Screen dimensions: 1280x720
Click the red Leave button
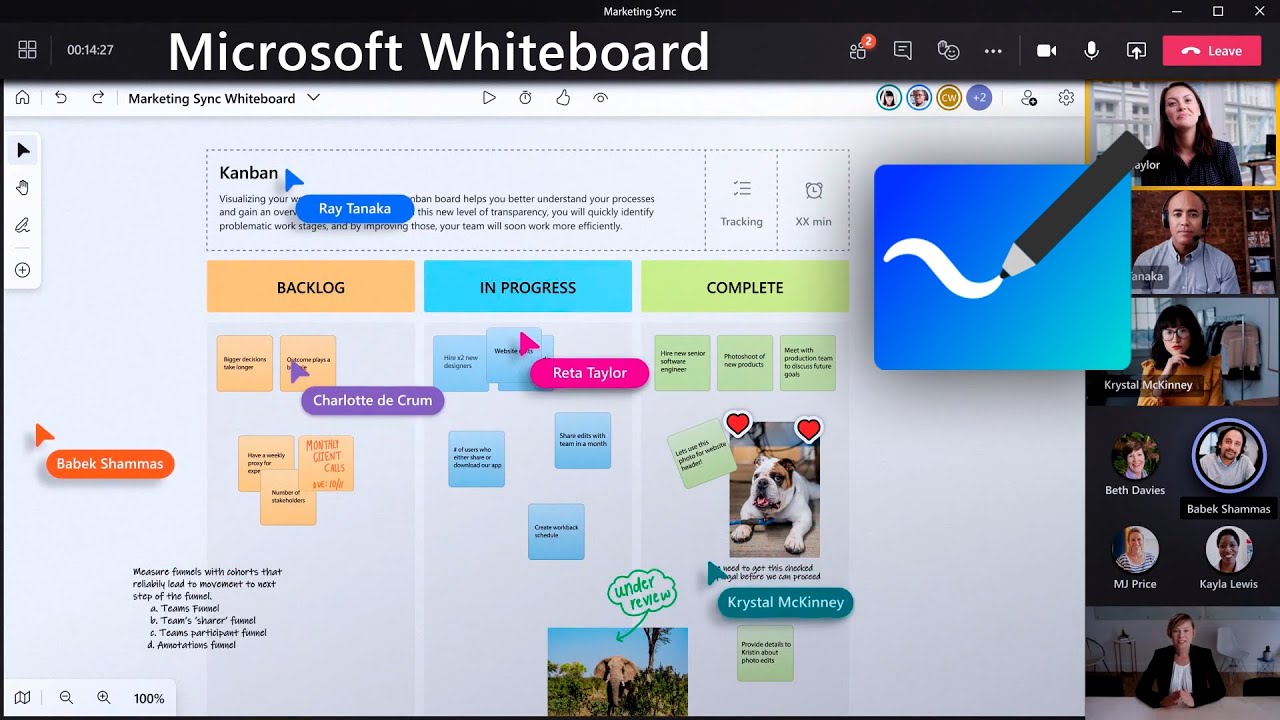pyautogui.click(x=1211, y=50)
